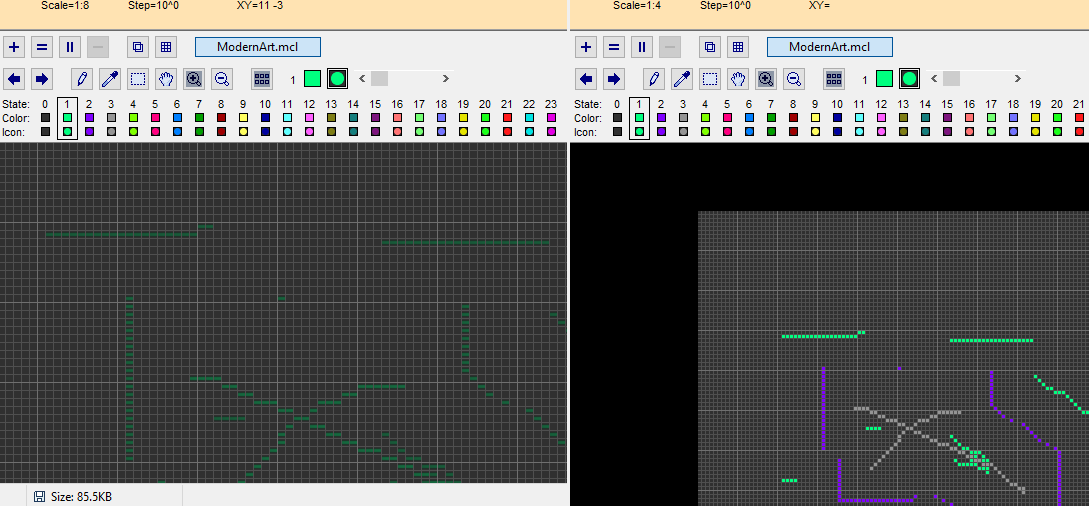This screenshot has width=1089, height=506.
Task: Click the zoom out magnifier, right window
Action: tap(794, 78)
